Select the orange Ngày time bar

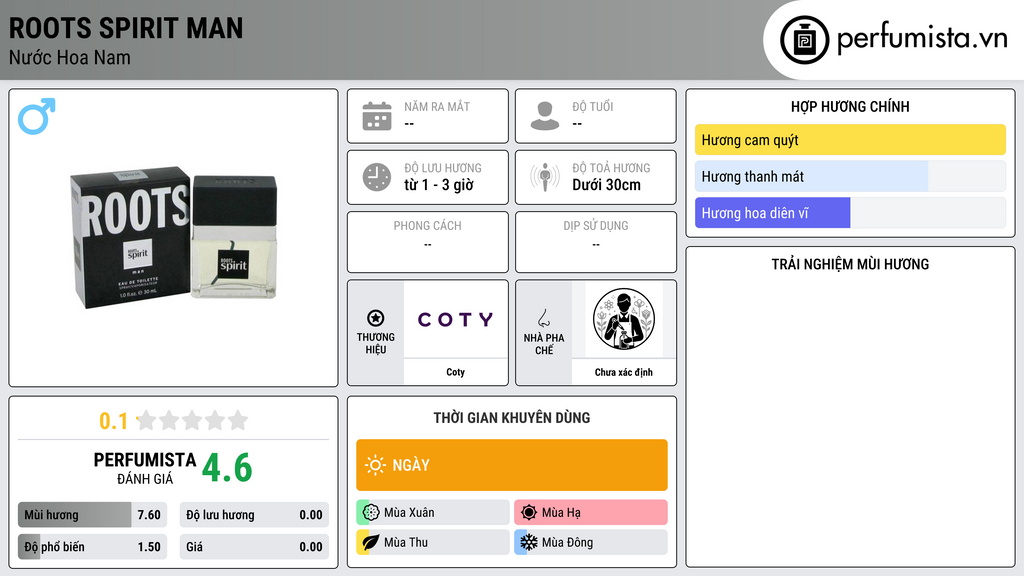(x=512, y=465)
